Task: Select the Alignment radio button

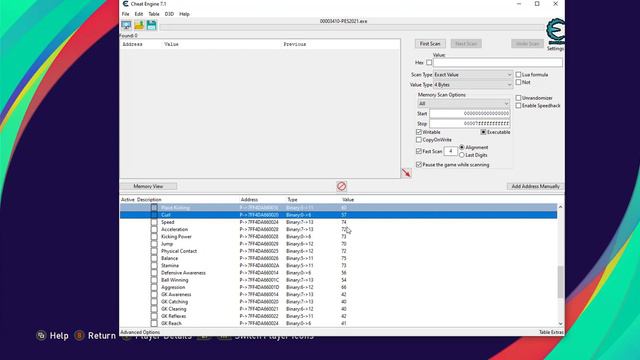Action: pyautogui.click(x=462, y=147)
